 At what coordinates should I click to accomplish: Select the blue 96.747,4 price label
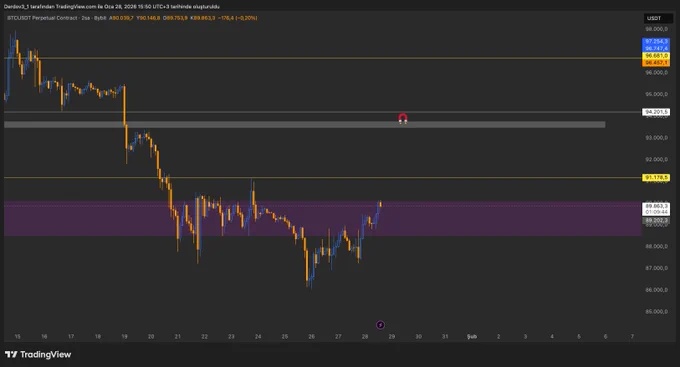tap(656, 49)
